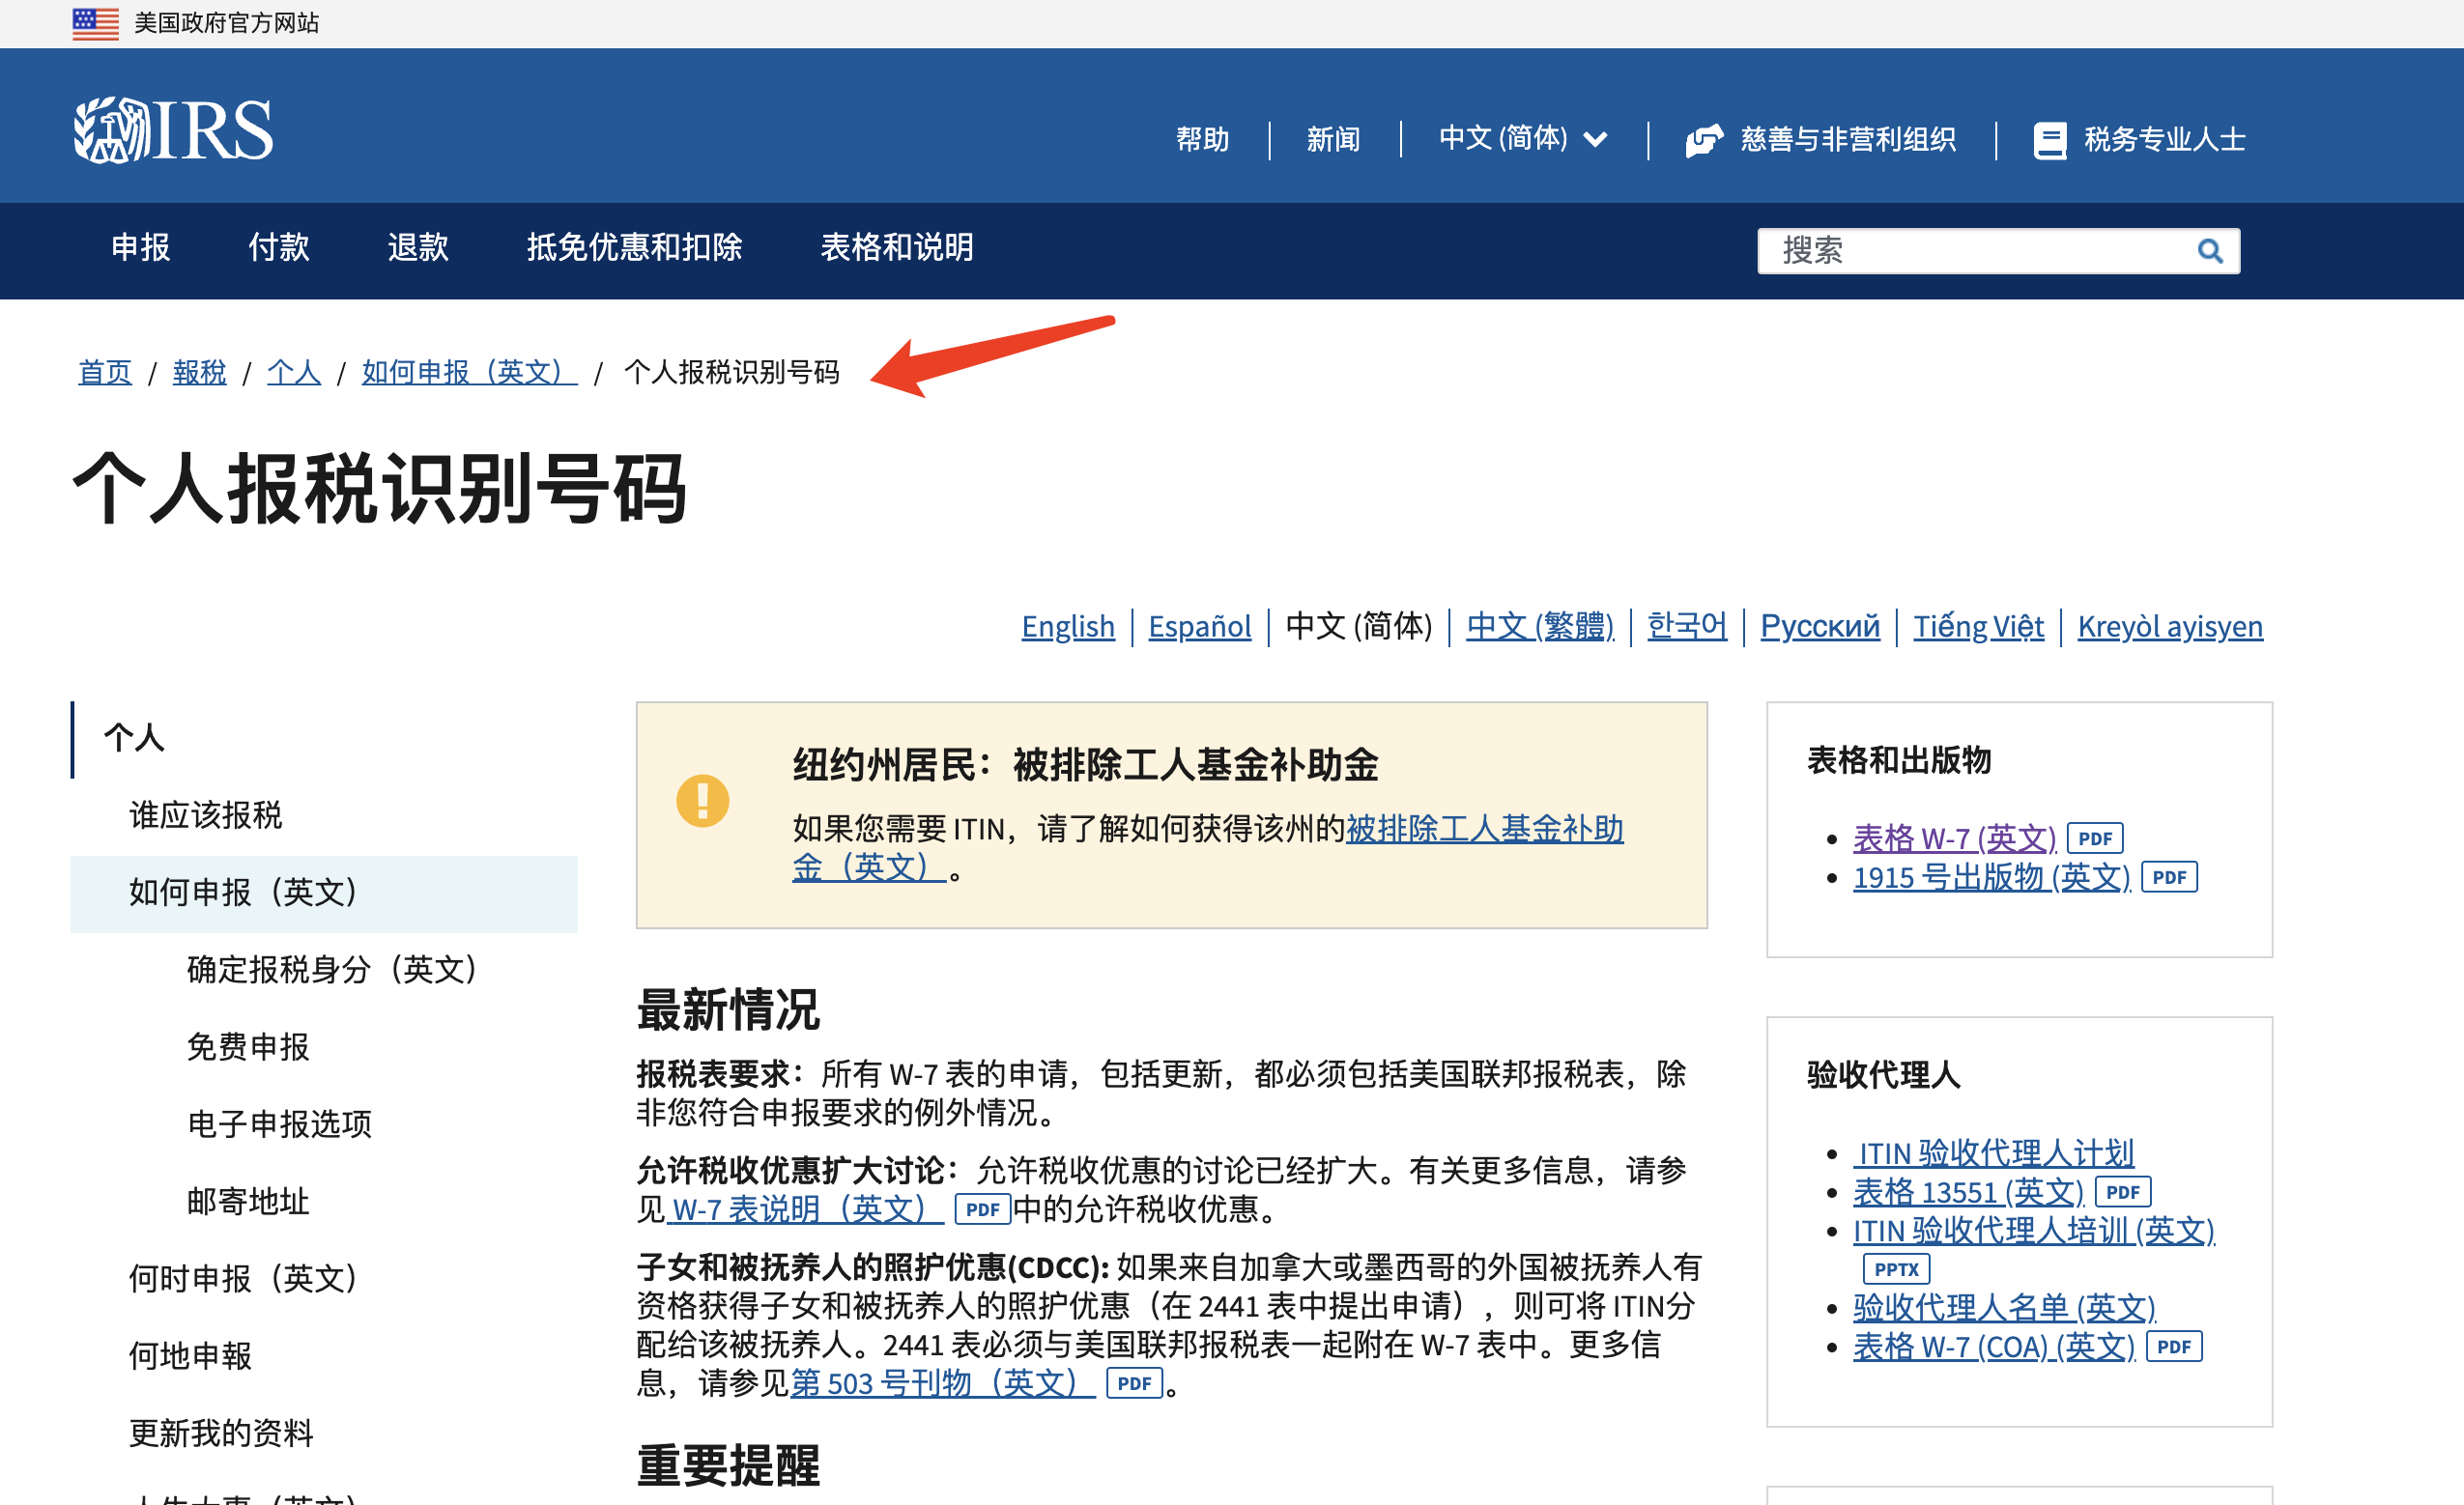Switch page language to Español
This screenshot has width=2464, height=1505.
1199,626
